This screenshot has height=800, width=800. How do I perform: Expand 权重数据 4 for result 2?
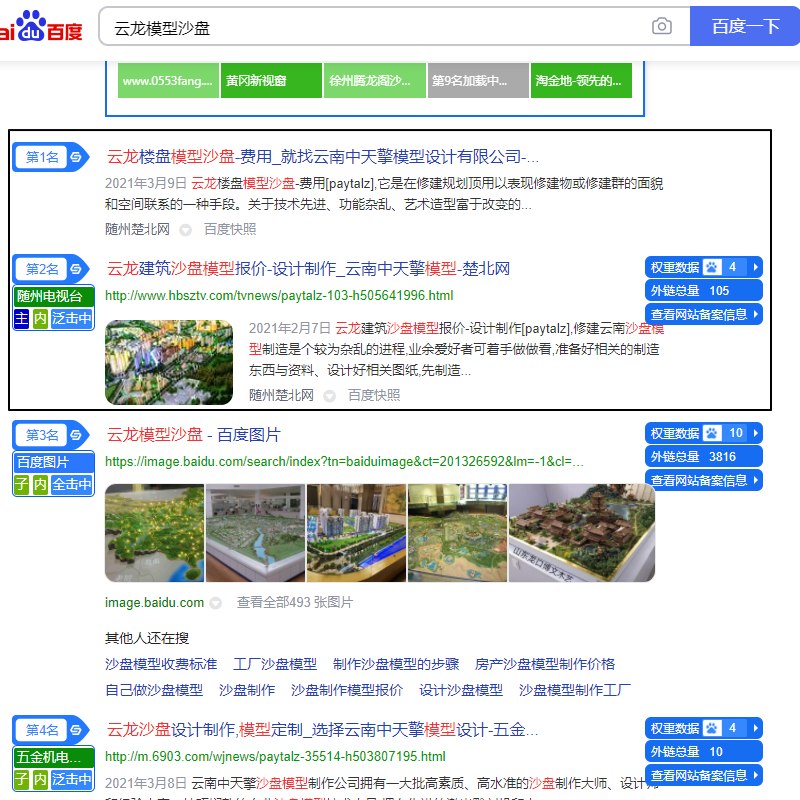coord(704,267)
